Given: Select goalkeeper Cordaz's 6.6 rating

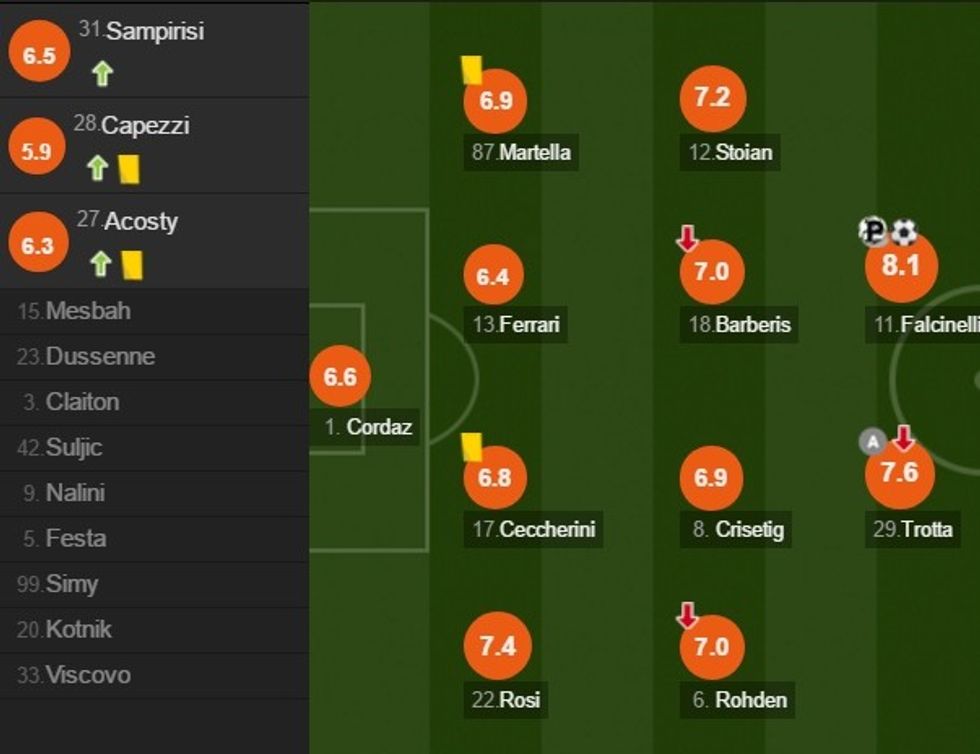Looking at the screenshot, I should [x=340, y=377].
